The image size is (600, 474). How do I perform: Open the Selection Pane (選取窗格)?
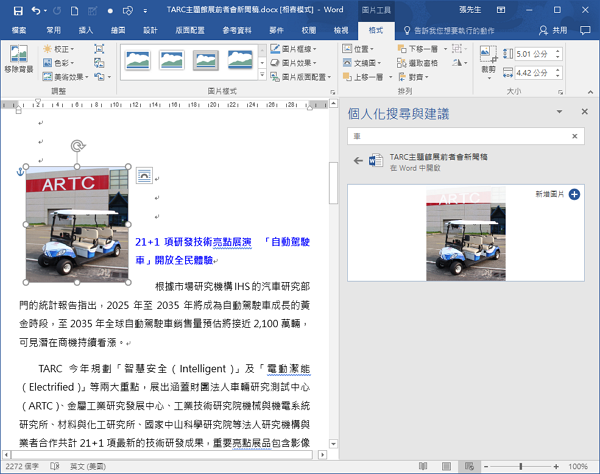417,63
